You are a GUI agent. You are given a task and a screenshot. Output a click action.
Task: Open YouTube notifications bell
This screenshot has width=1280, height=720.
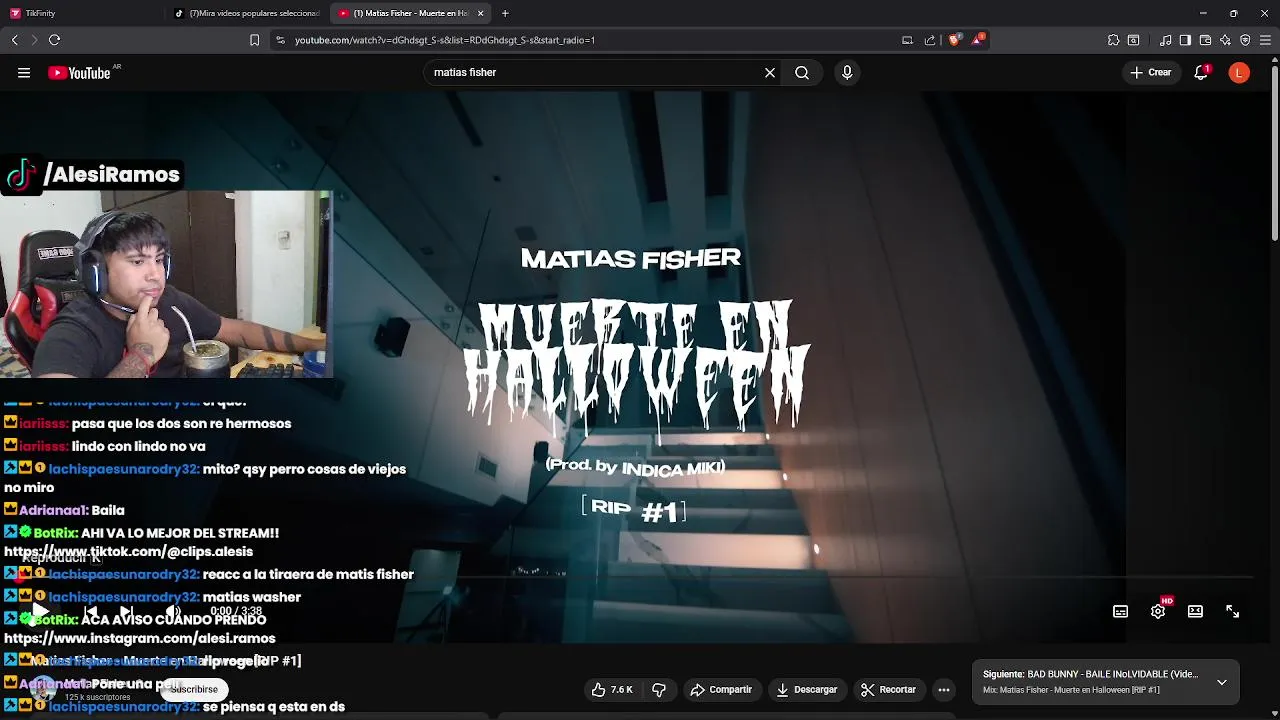pos(1202,73)
